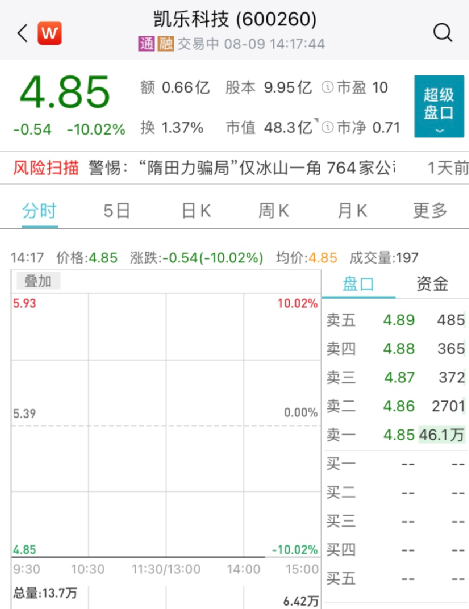Select the 卖四 row at 4.88

click(x=396, y=349)
